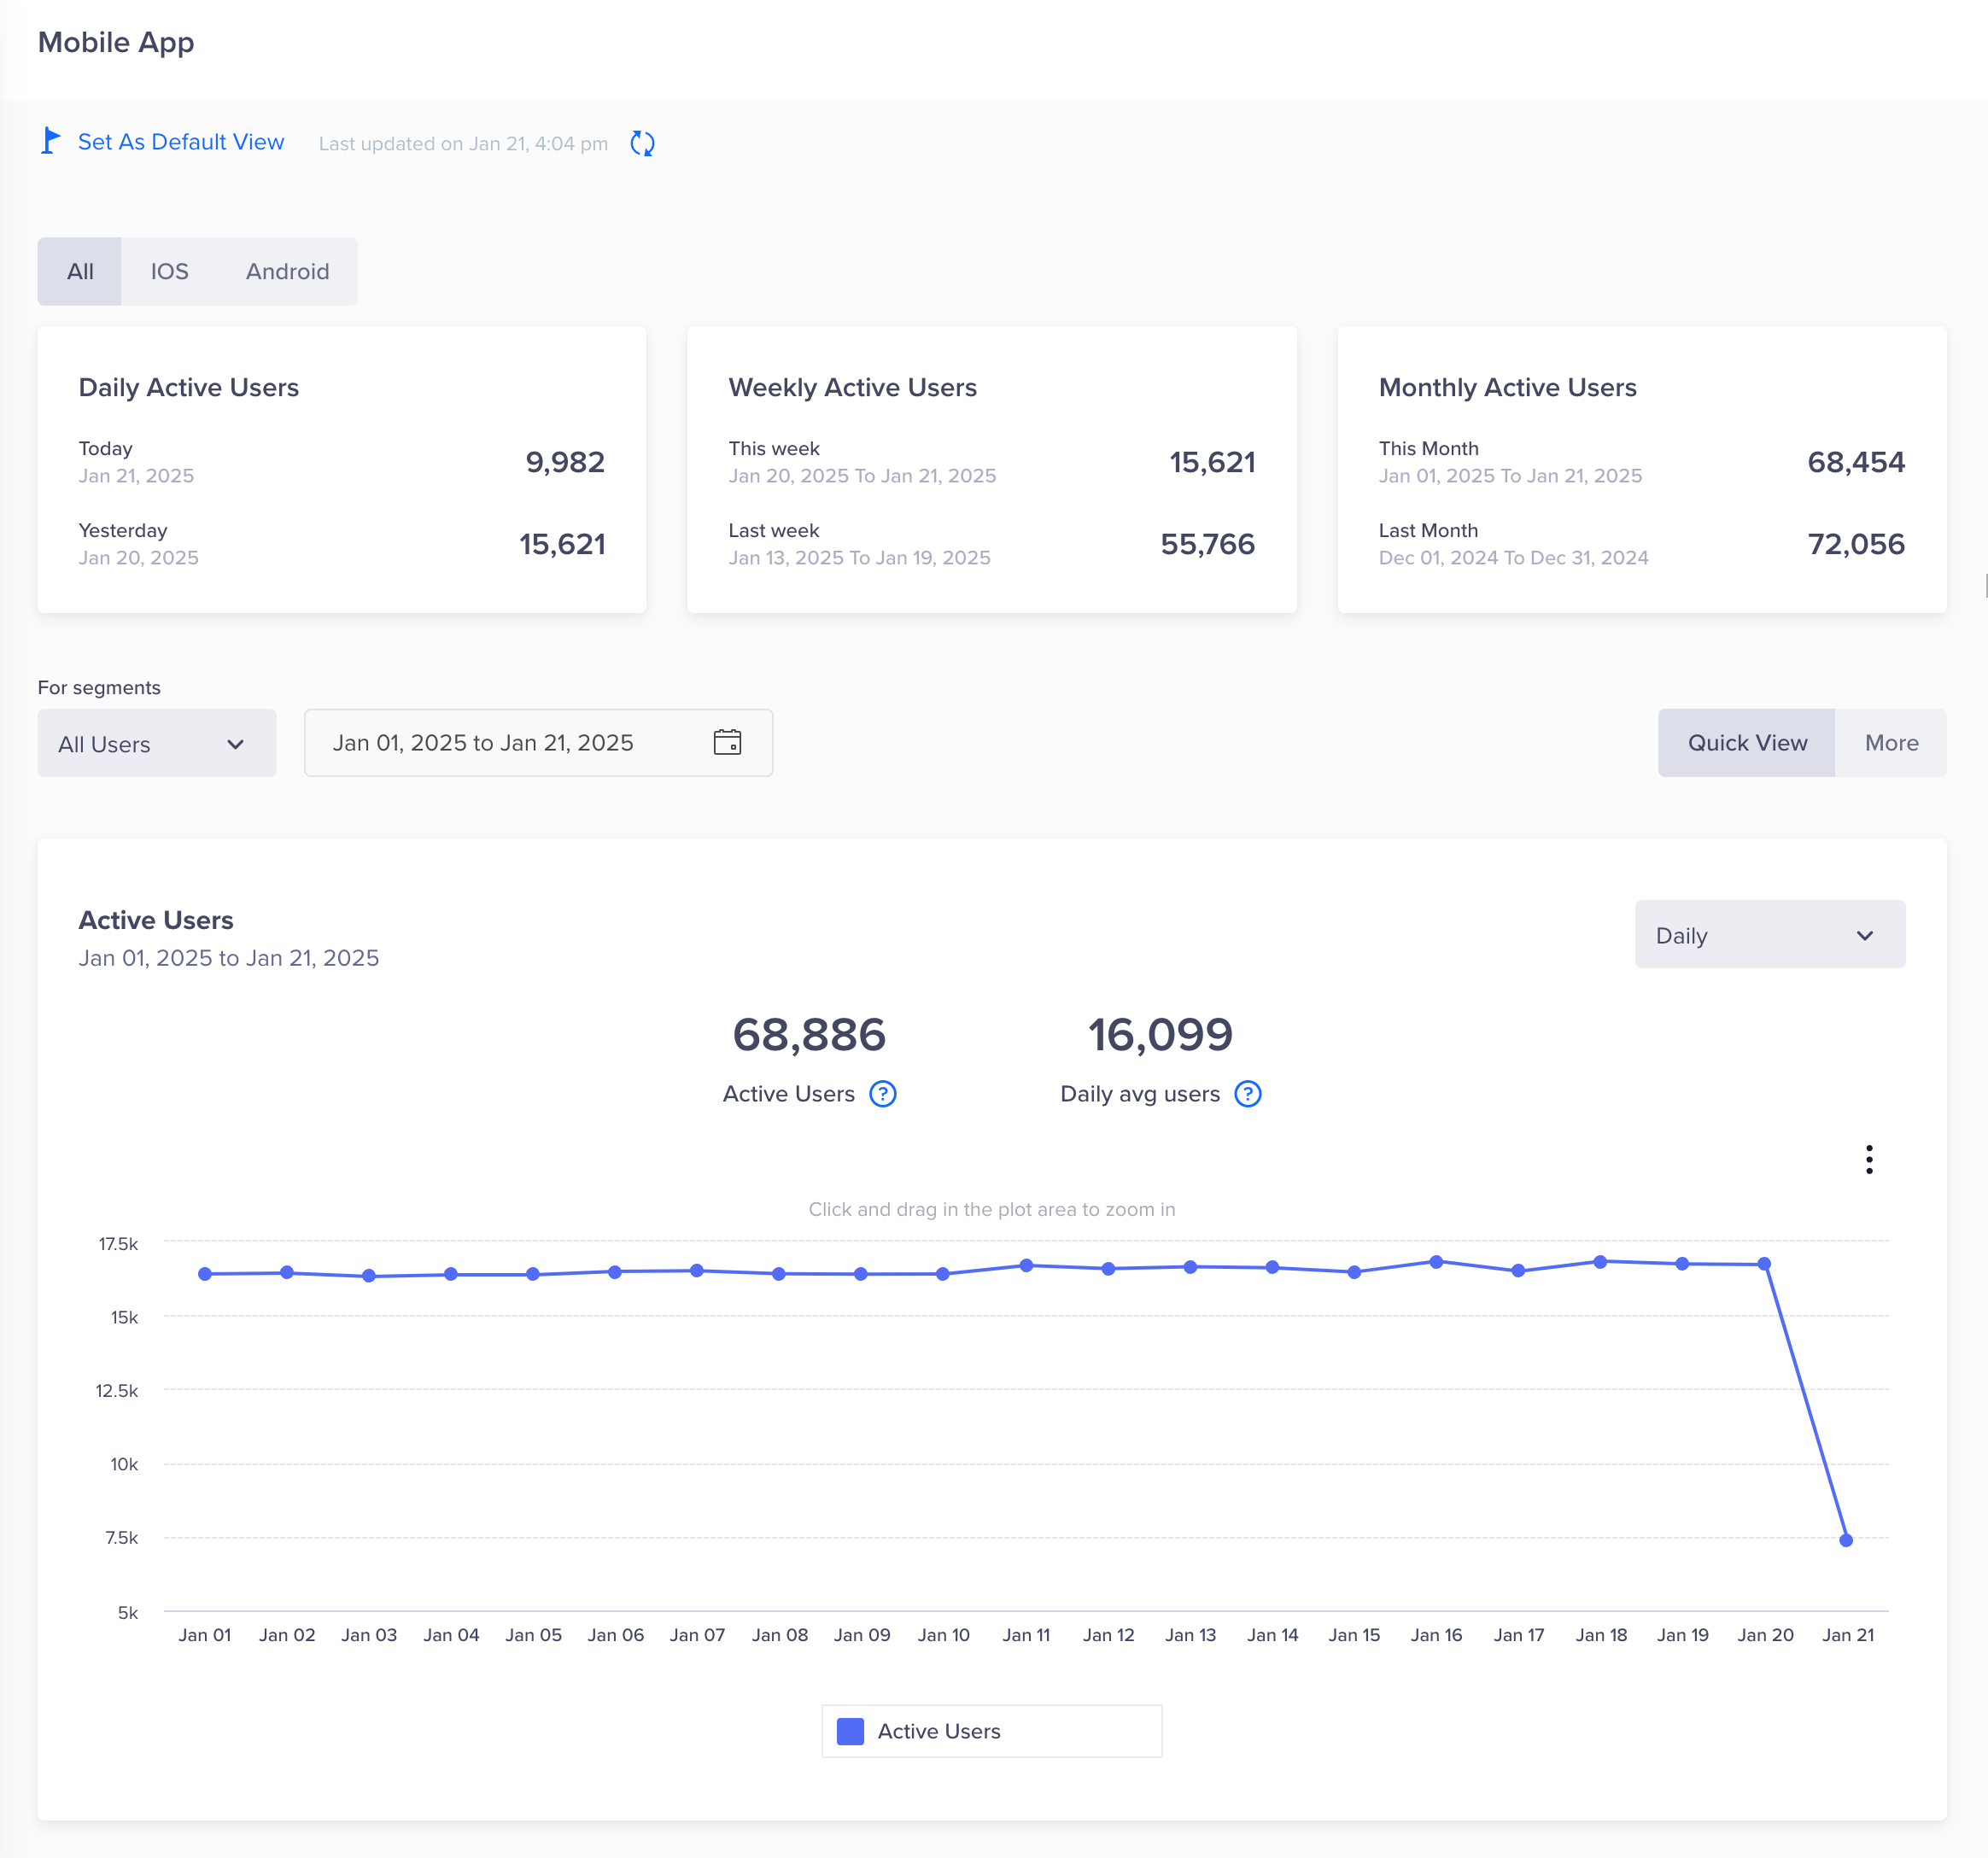Click the Active Users chart title
Viewport: 1988px width, 1858px height.
pos(156,920)
